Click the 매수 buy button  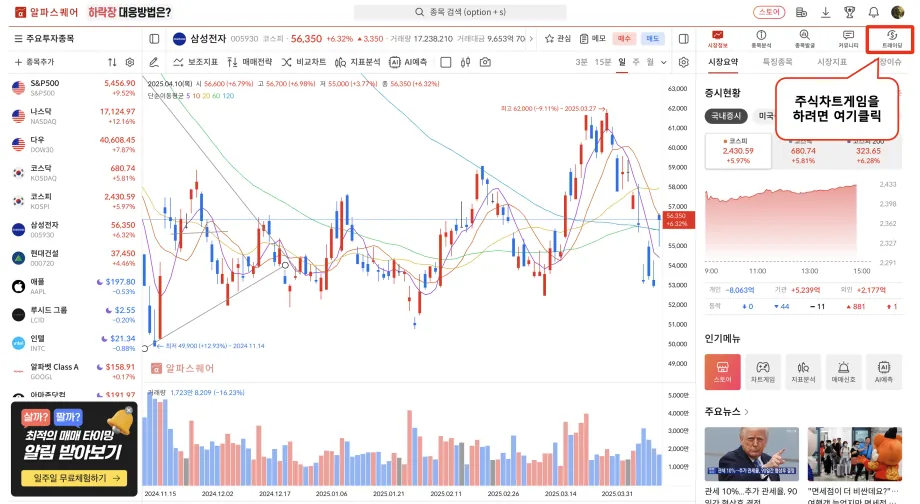(x=624, y=39)
